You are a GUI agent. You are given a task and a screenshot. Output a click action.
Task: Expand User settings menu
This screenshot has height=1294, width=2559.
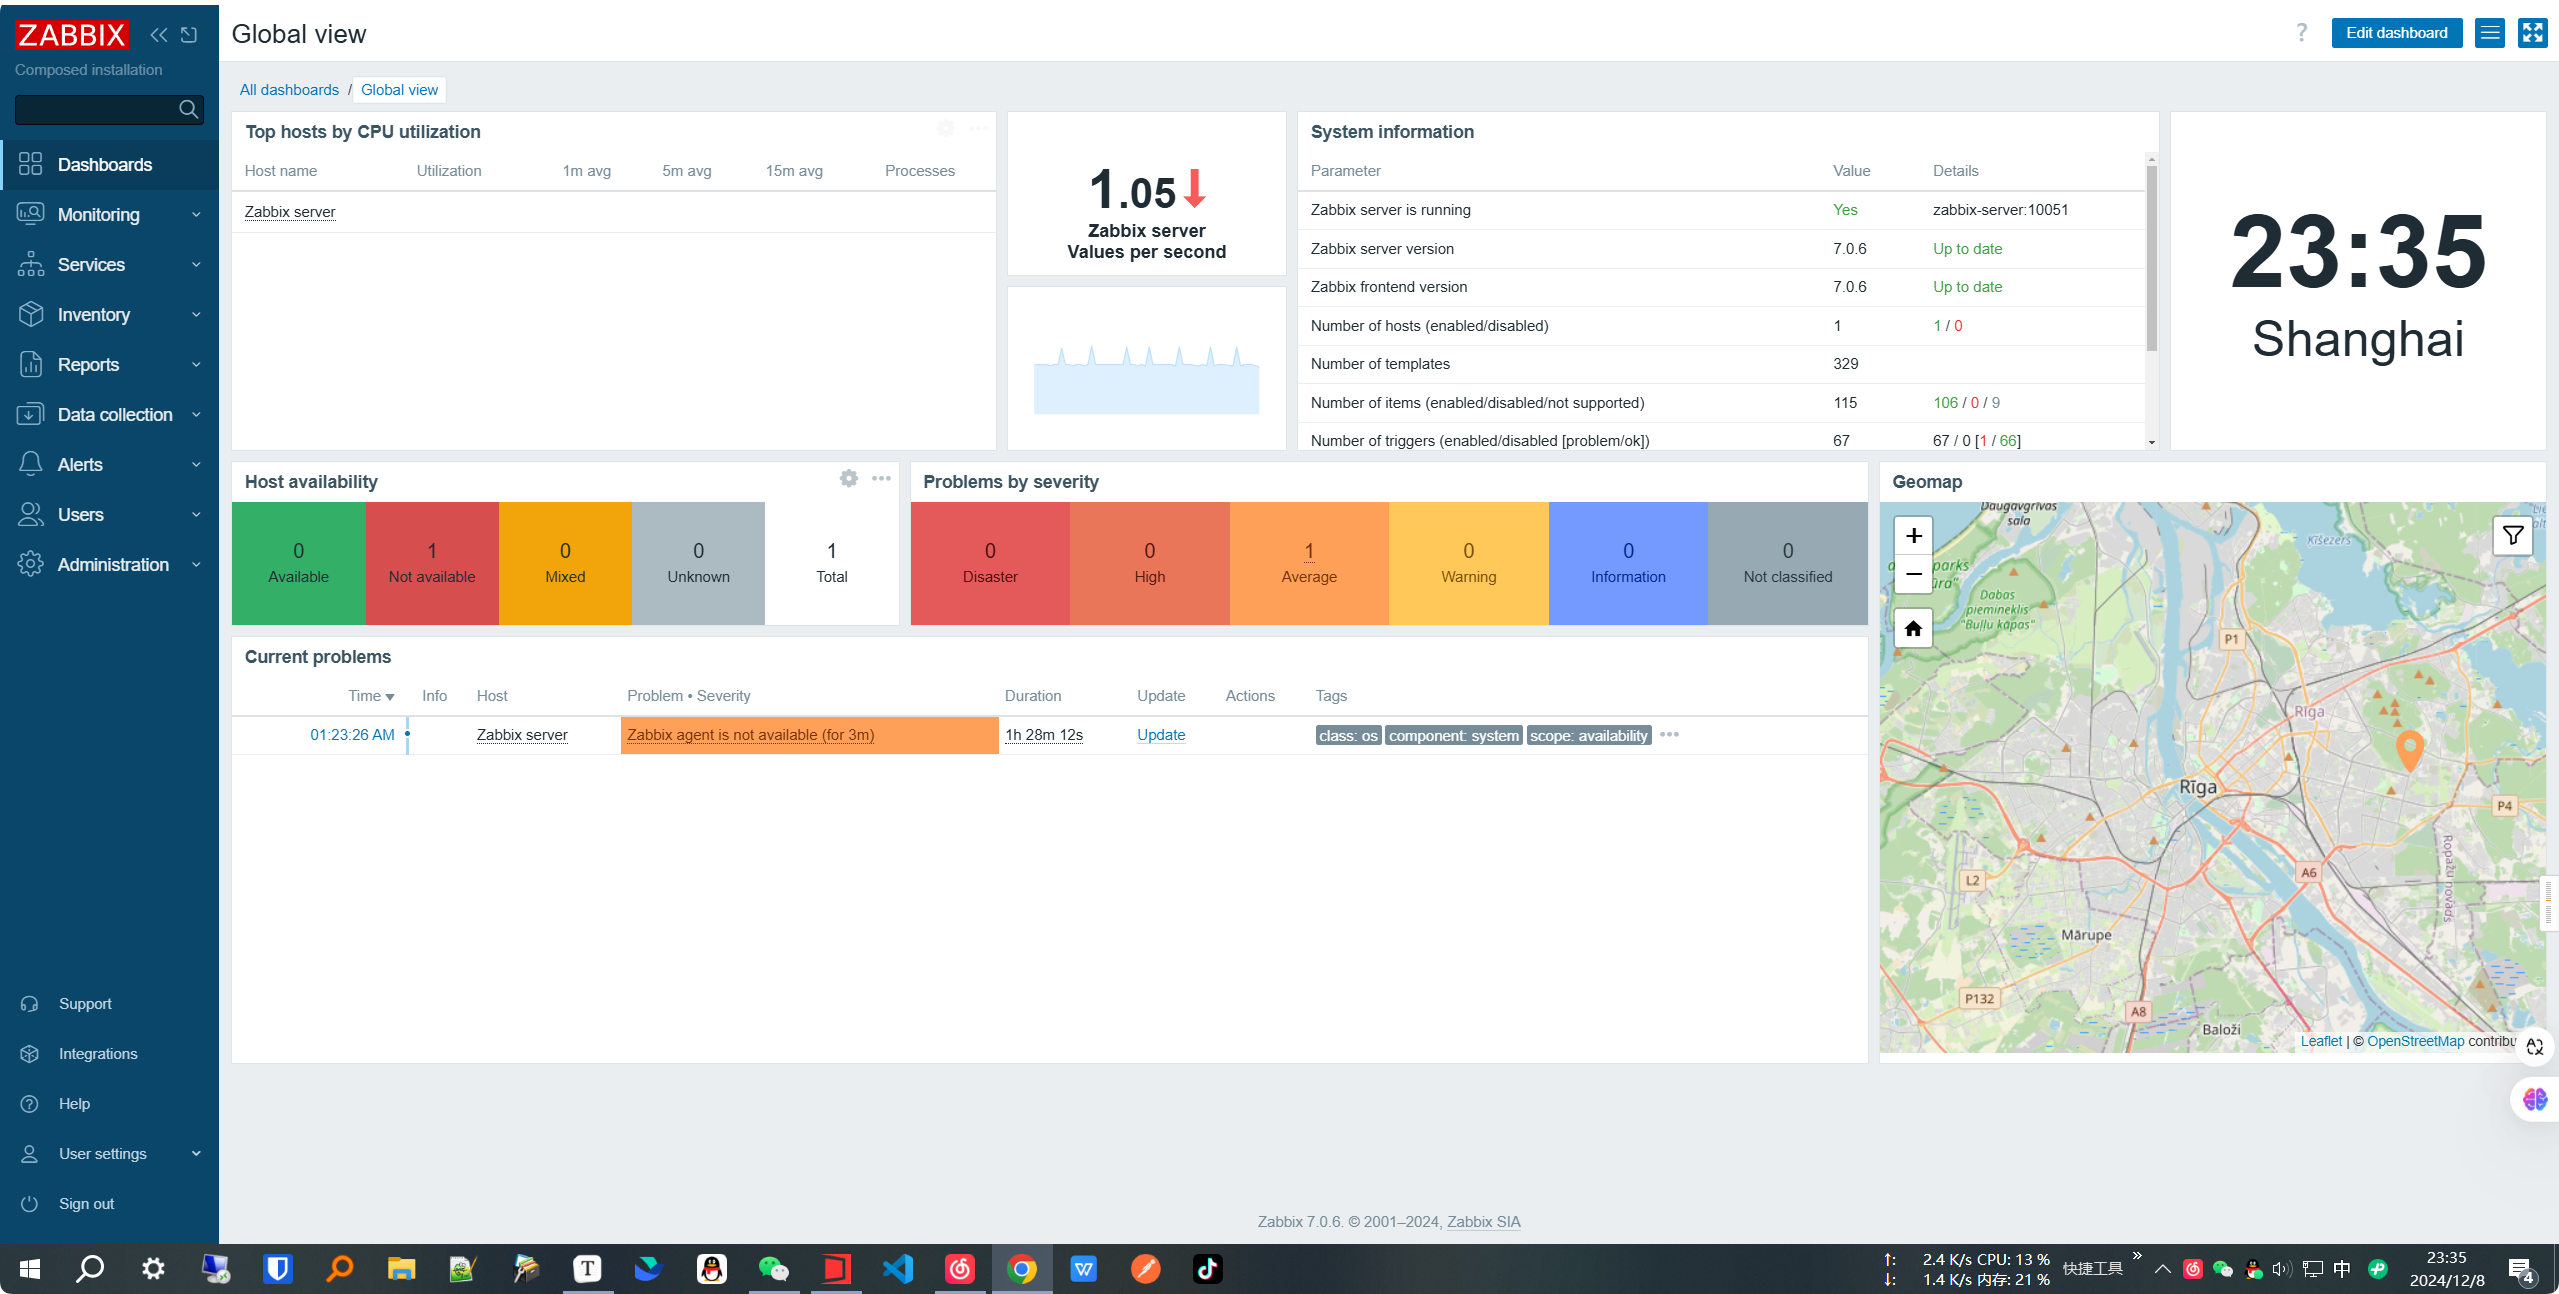[110, 1154]
